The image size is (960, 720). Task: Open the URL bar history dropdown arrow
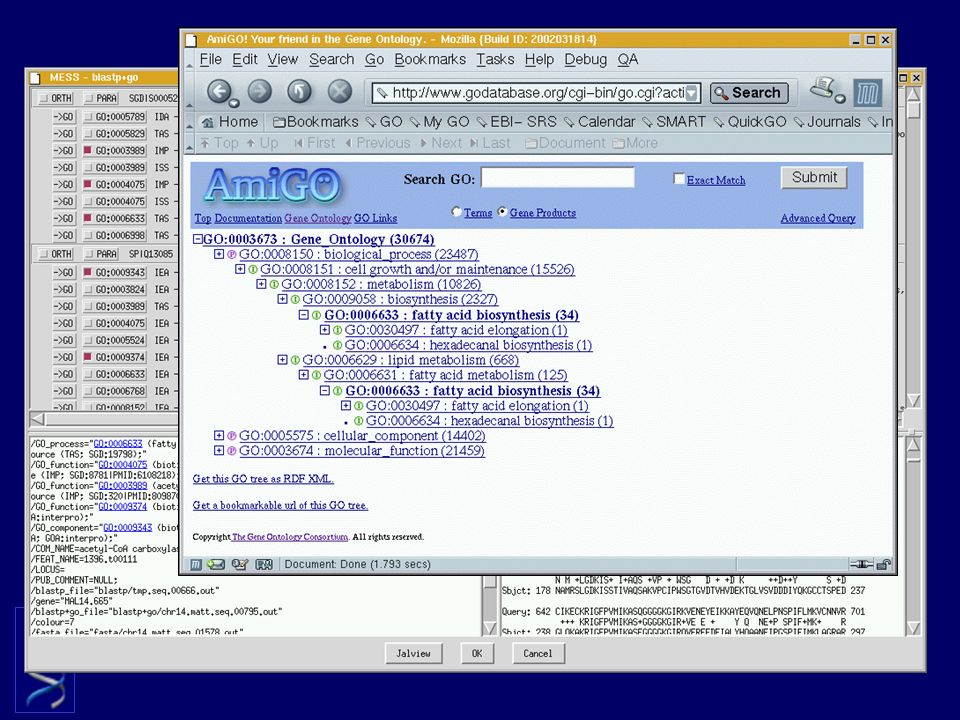692,93
